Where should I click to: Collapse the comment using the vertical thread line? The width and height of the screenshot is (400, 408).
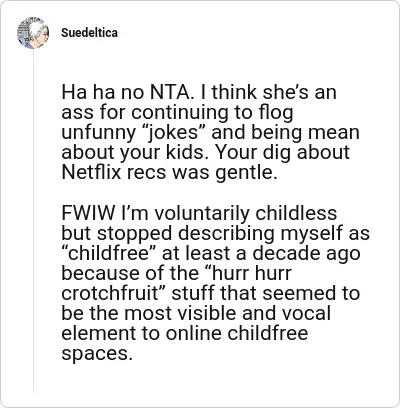point(34,220)
